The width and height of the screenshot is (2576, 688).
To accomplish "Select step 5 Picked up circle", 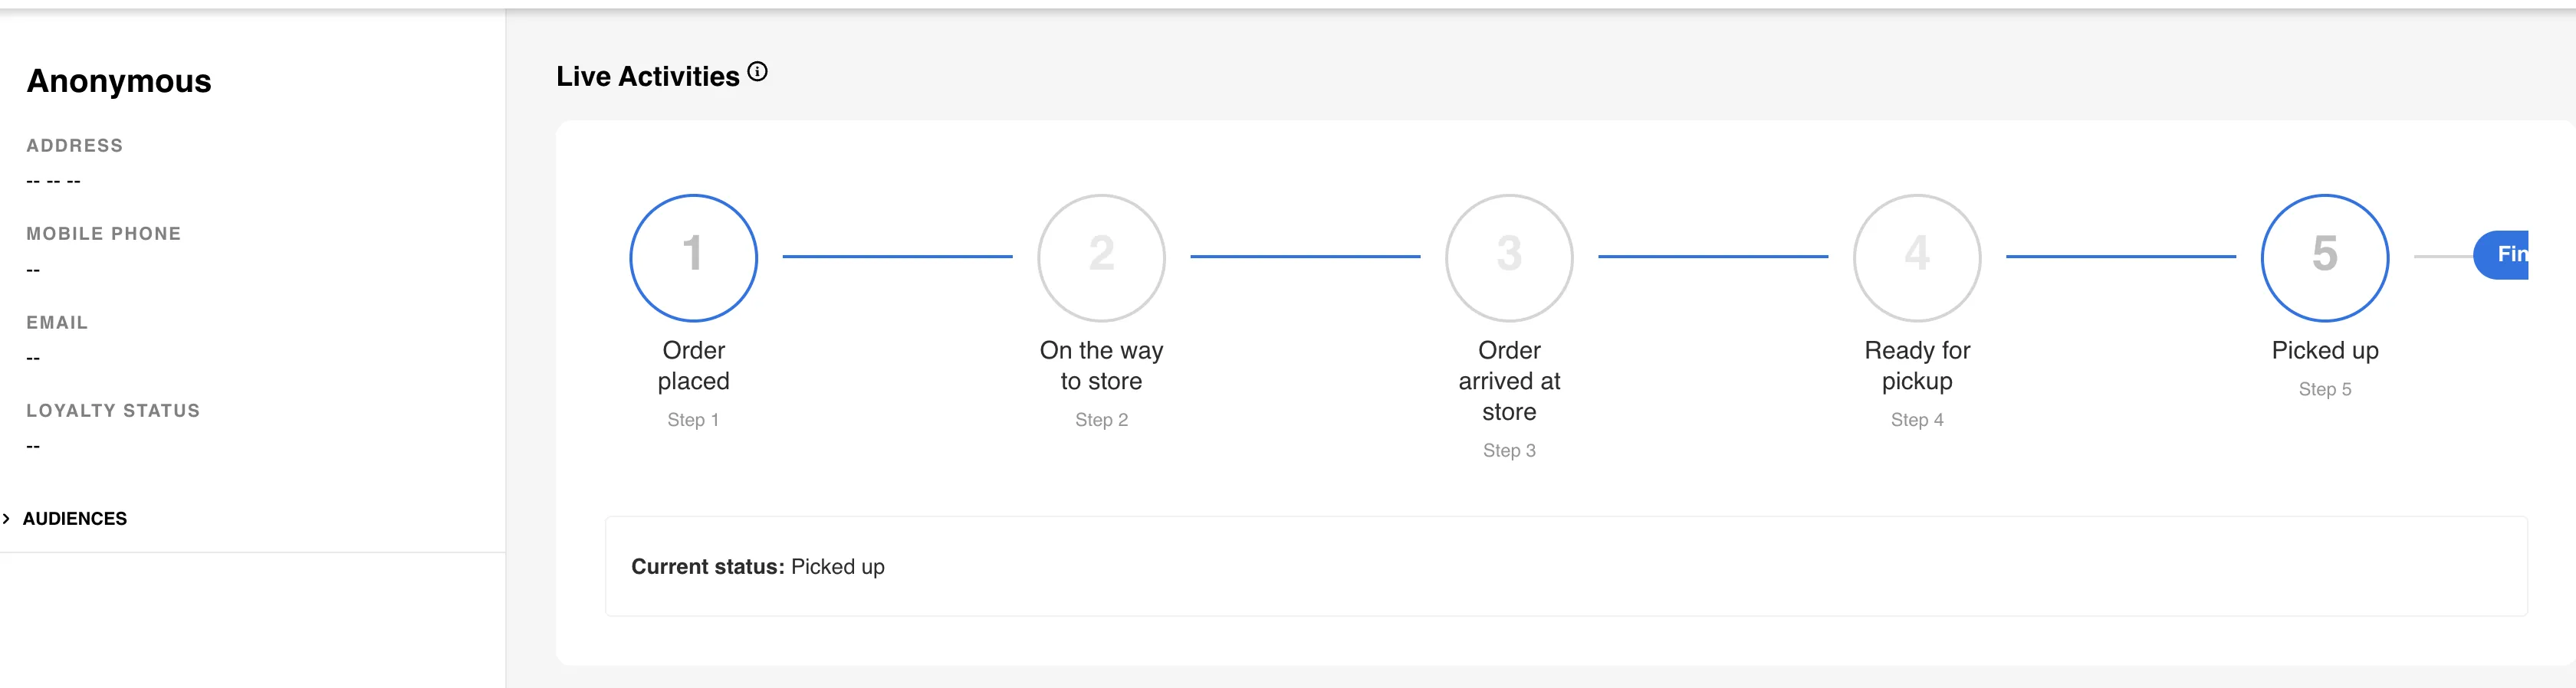I will tap(2325, 257).
